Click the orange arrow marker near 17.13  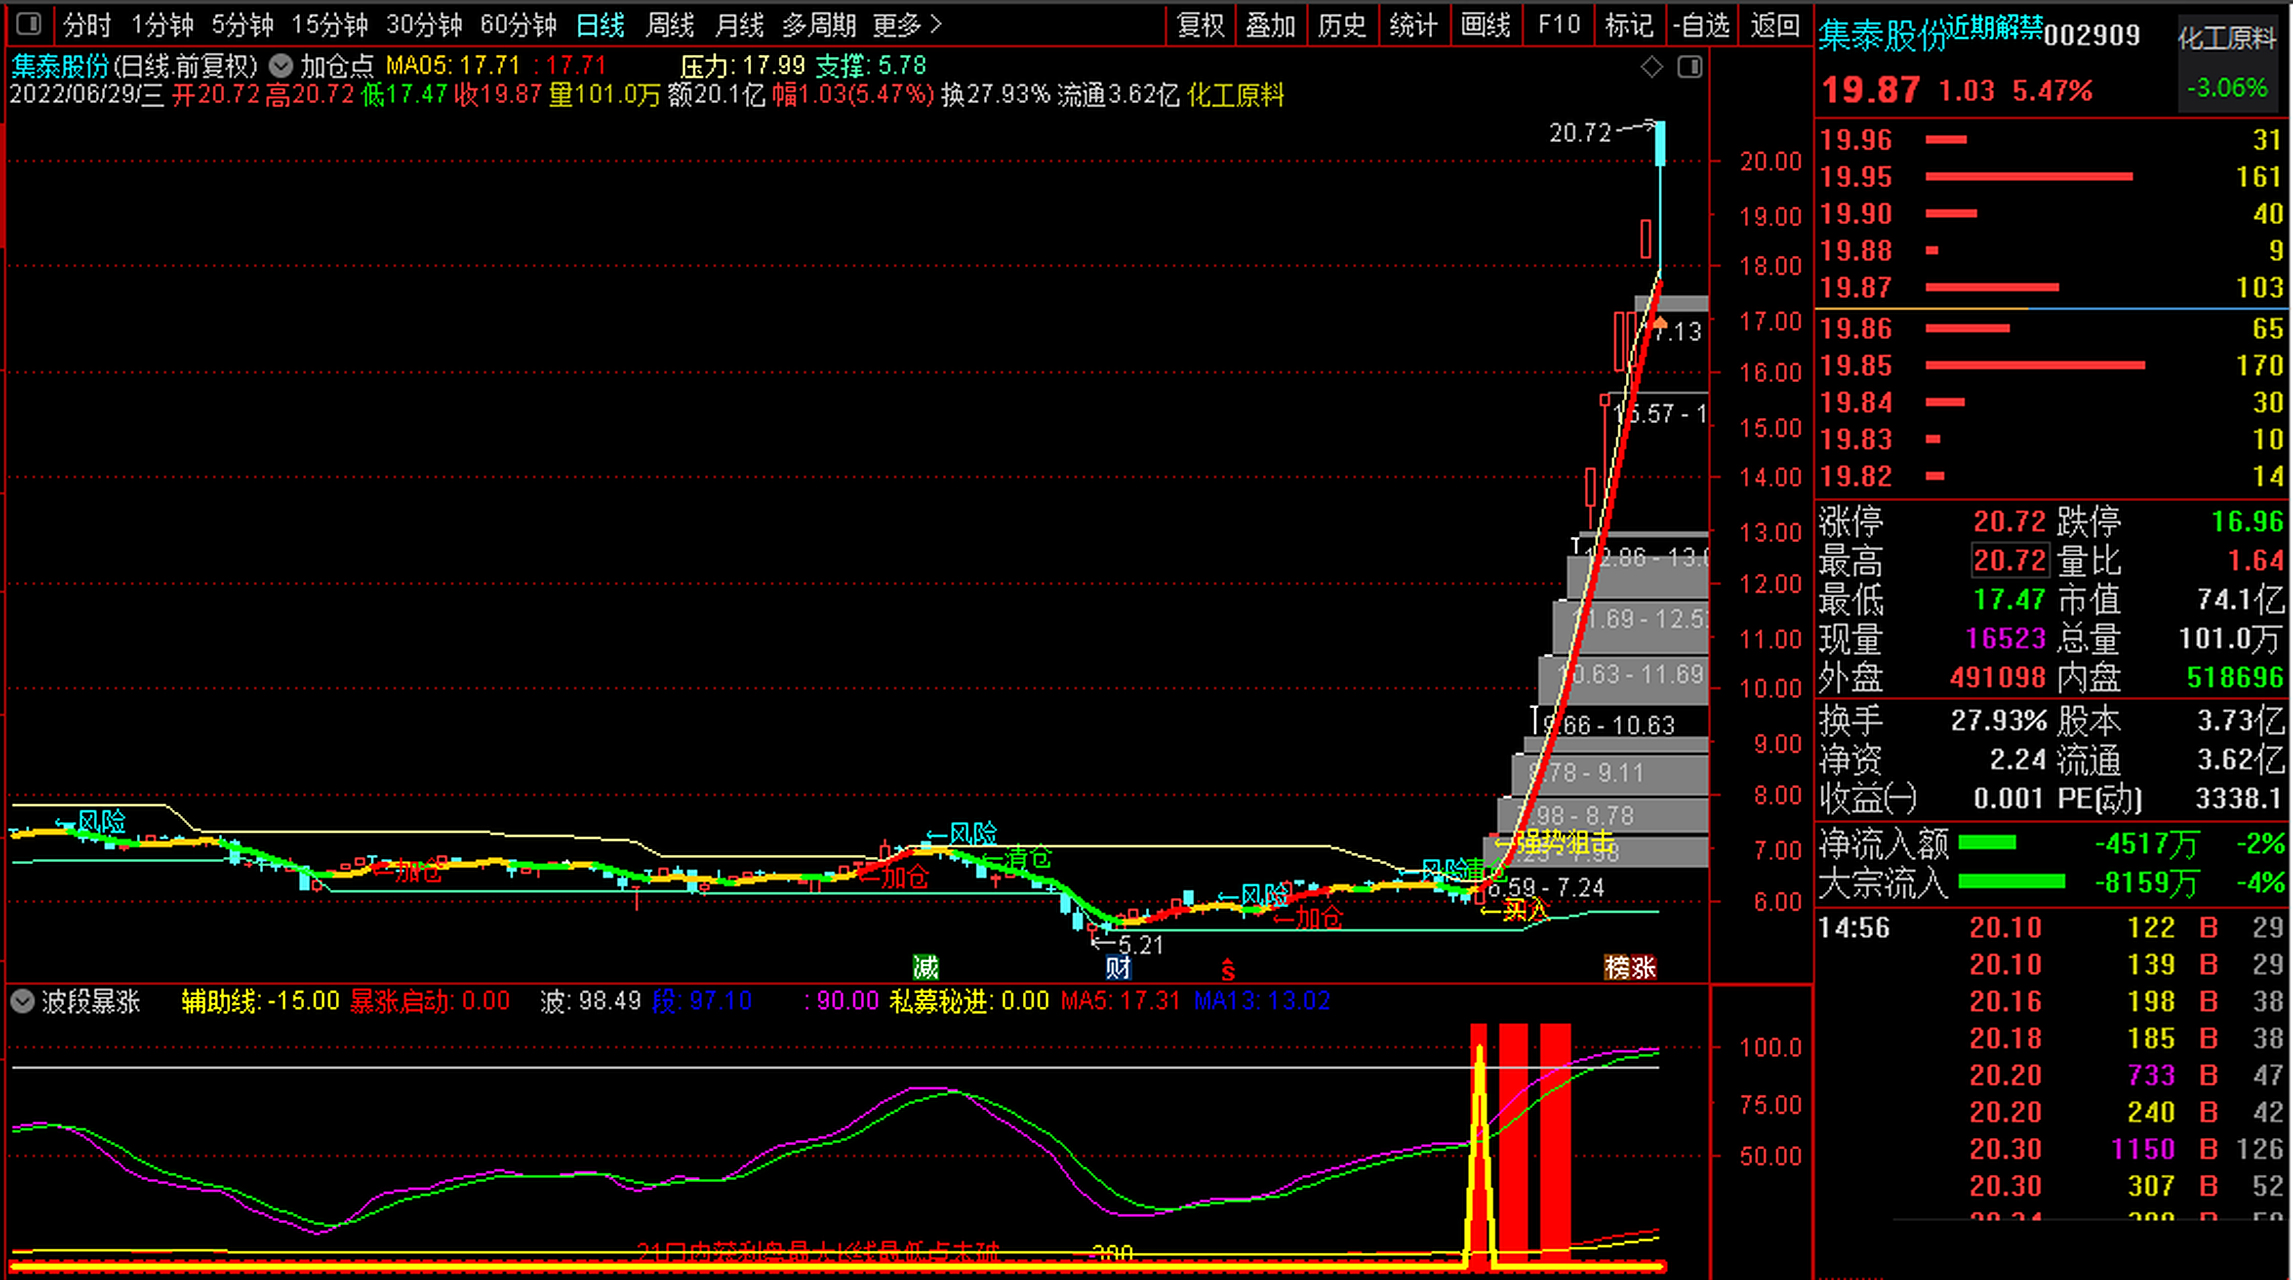[x=1660, y=323]
